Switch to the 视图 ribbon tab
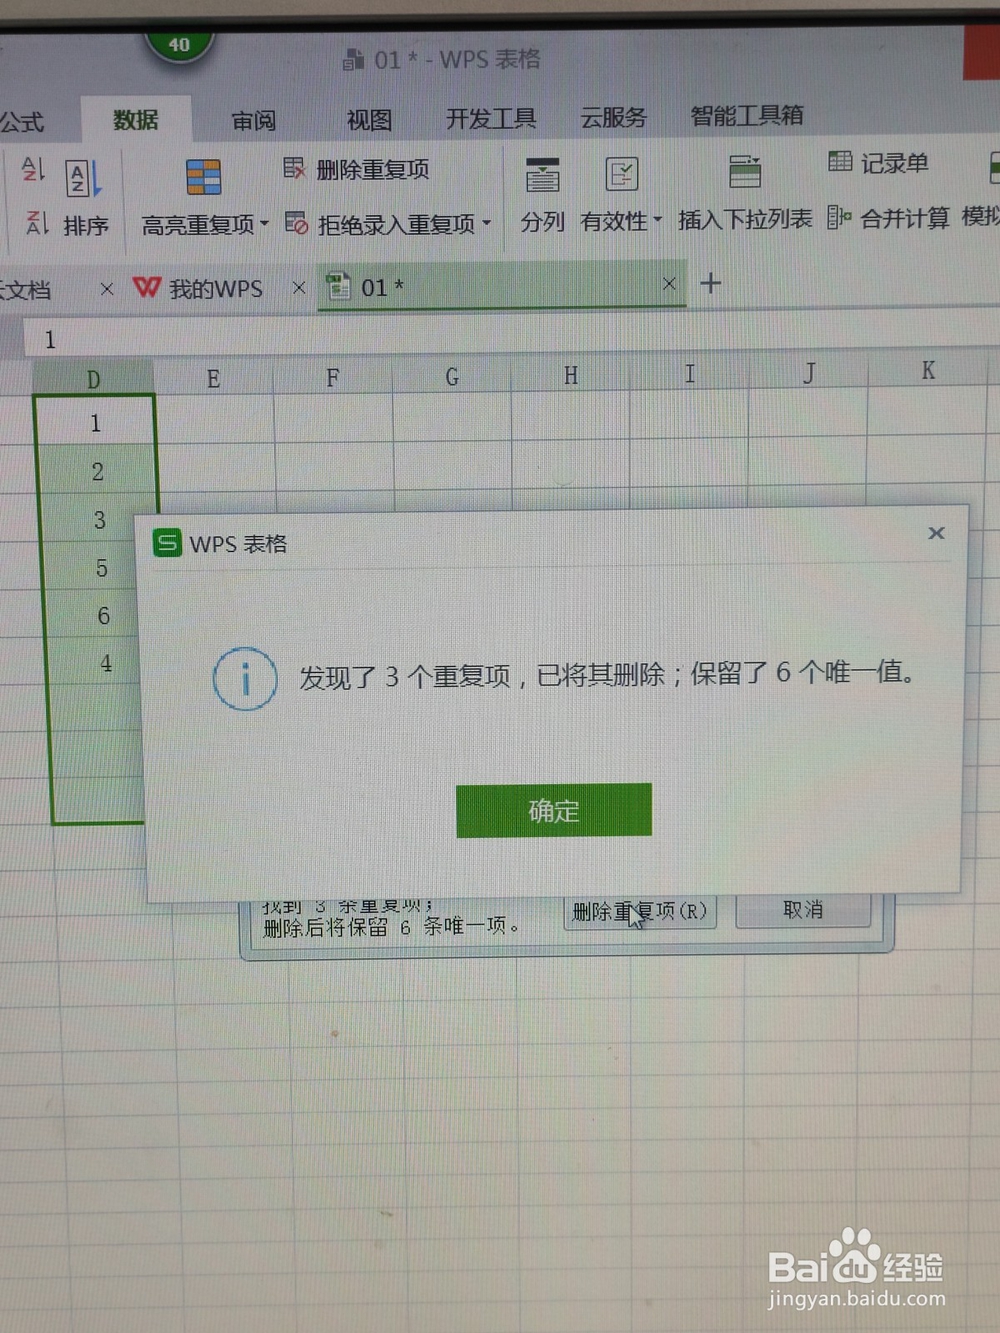Image resolution: width=1000 pixels, height=1333 pixels. [369, 120]
